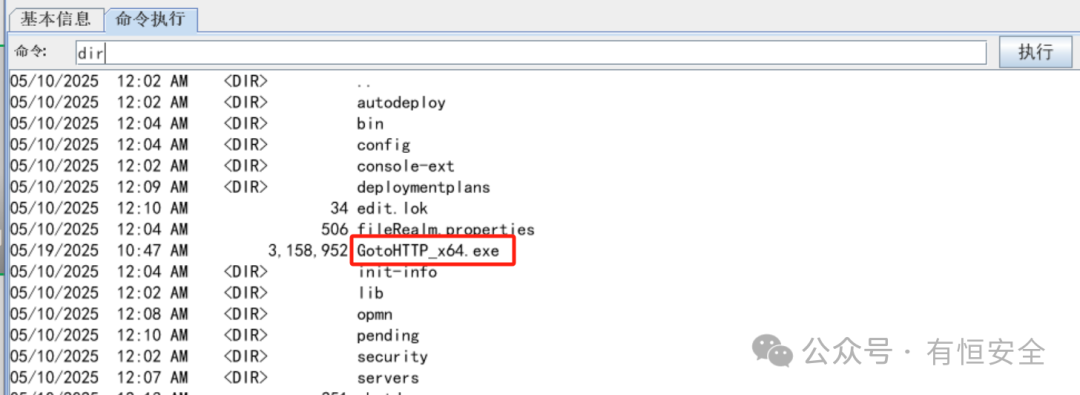Screen dimensions: 1080x395
Task: Click the fileRealm.properties file entry
Action: click(445, 230)
